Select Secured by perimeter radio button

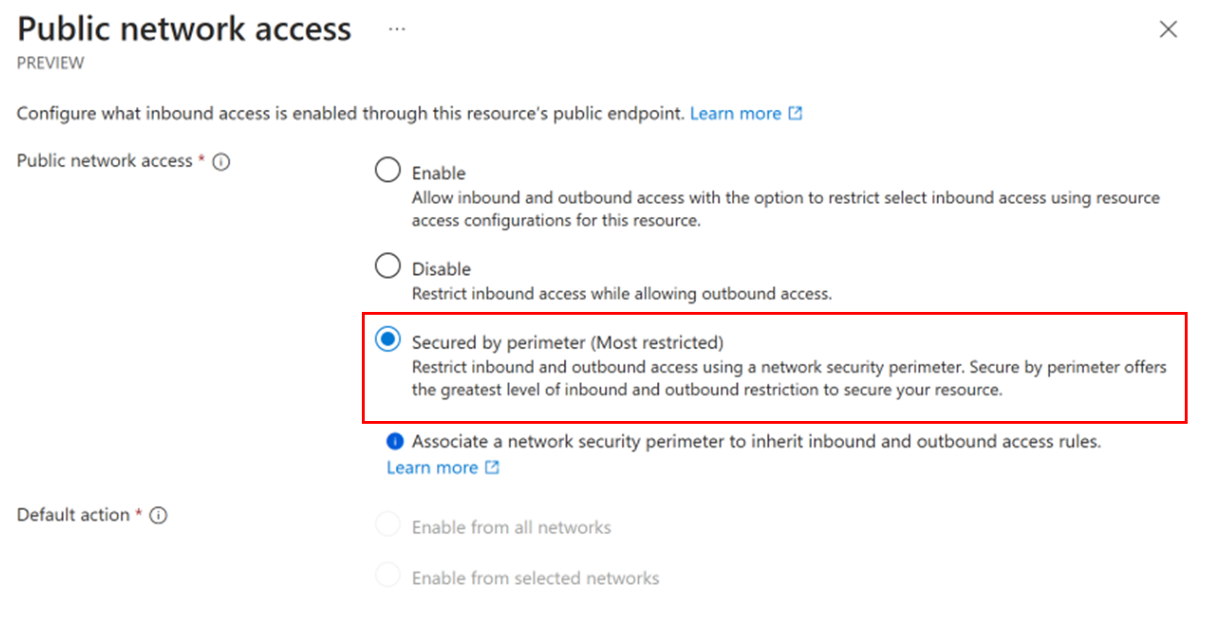click(388, 341)
